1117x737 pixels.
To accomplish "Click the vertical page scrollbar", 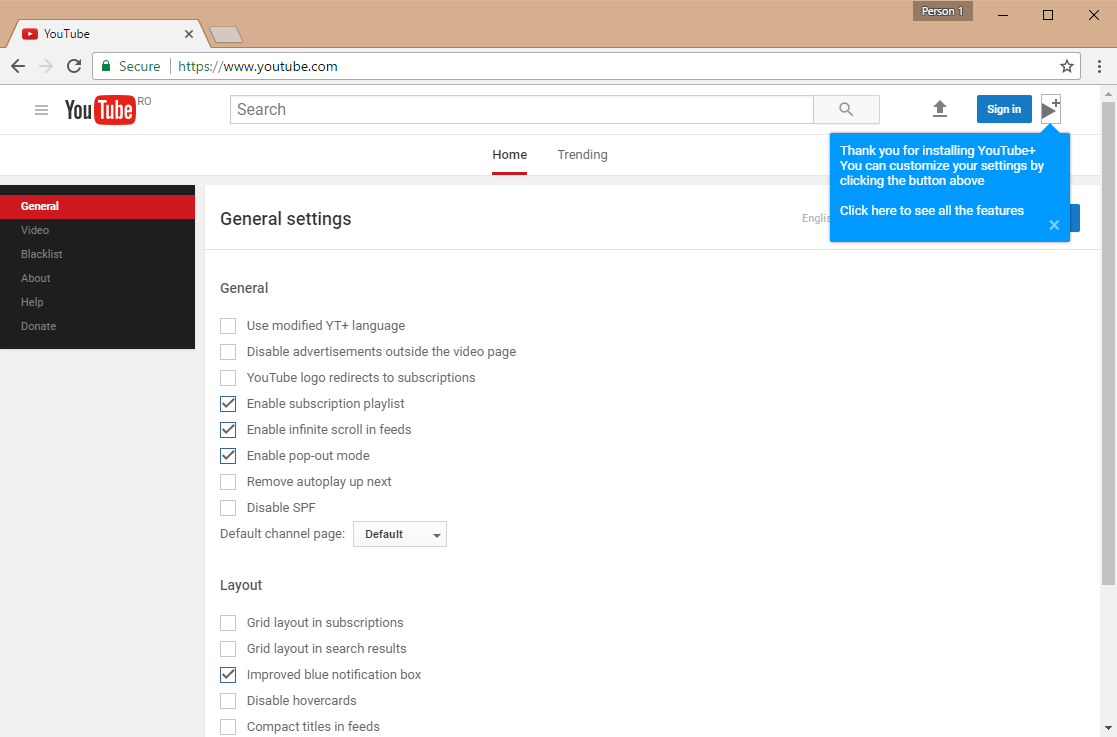I will point(1108,343).
